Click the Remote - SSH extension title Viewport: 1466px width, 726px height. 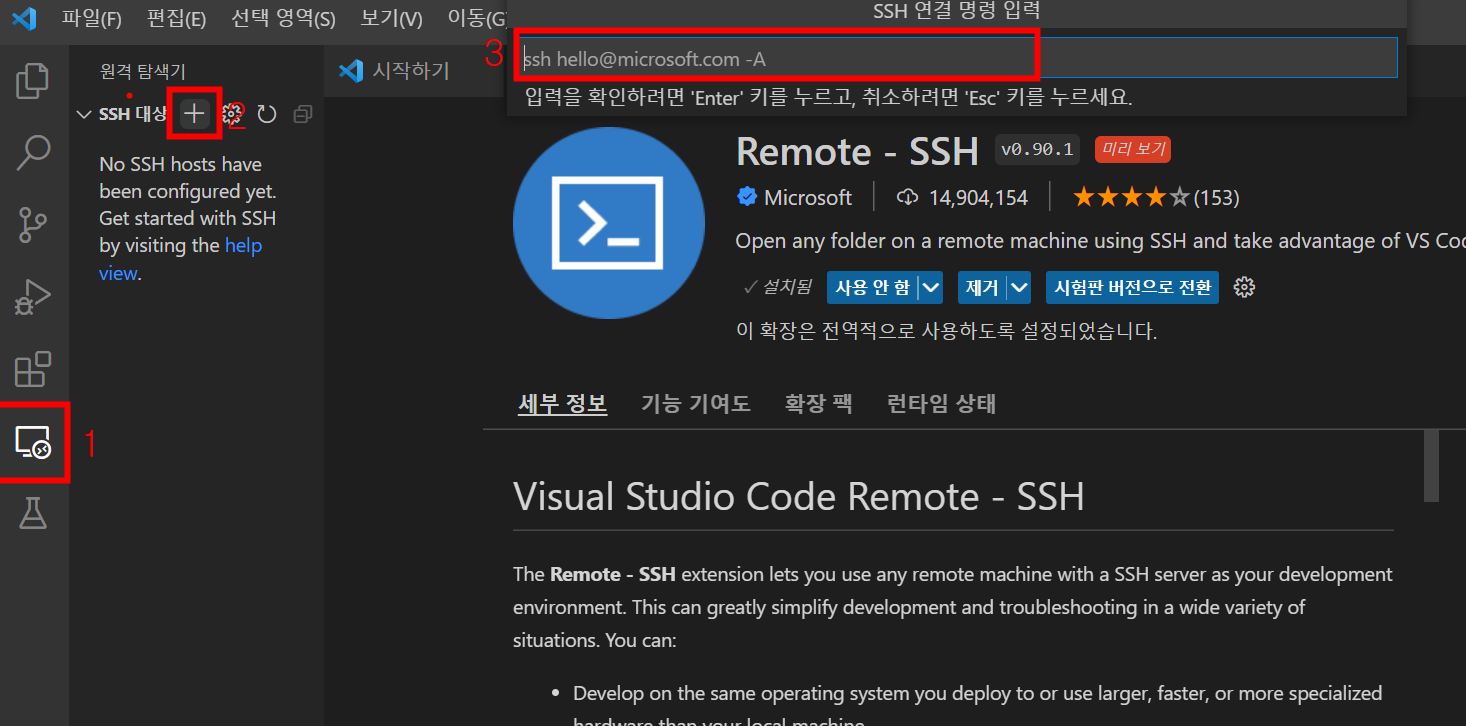857,151
